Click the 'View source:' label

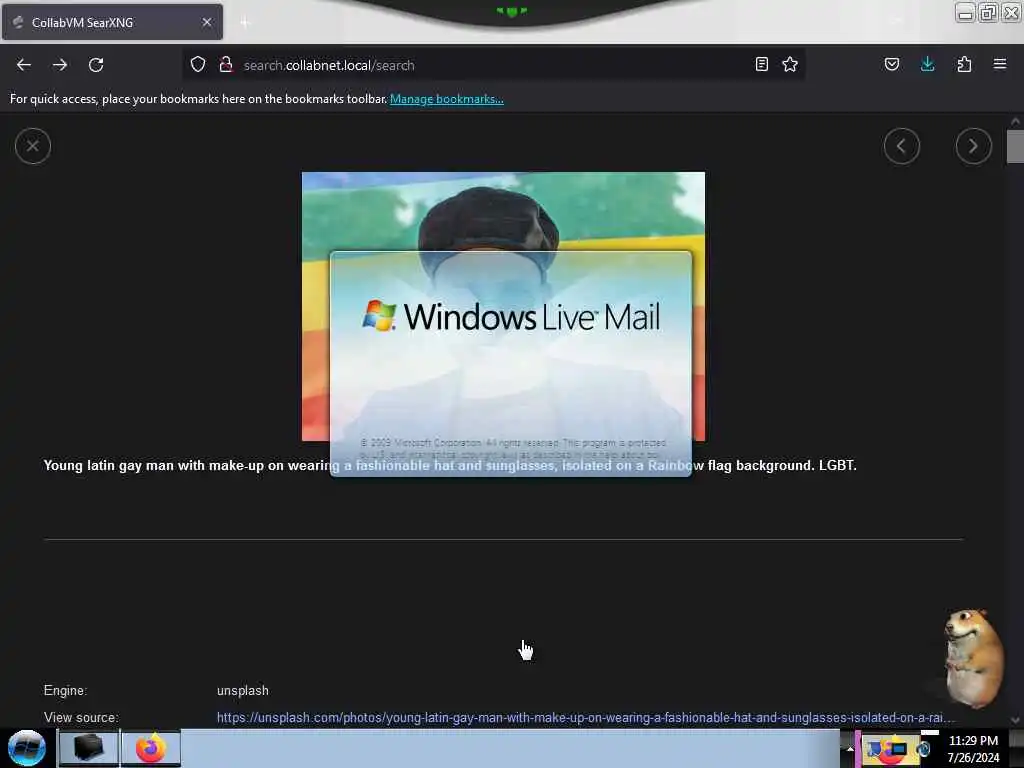(x=81, y=717)
